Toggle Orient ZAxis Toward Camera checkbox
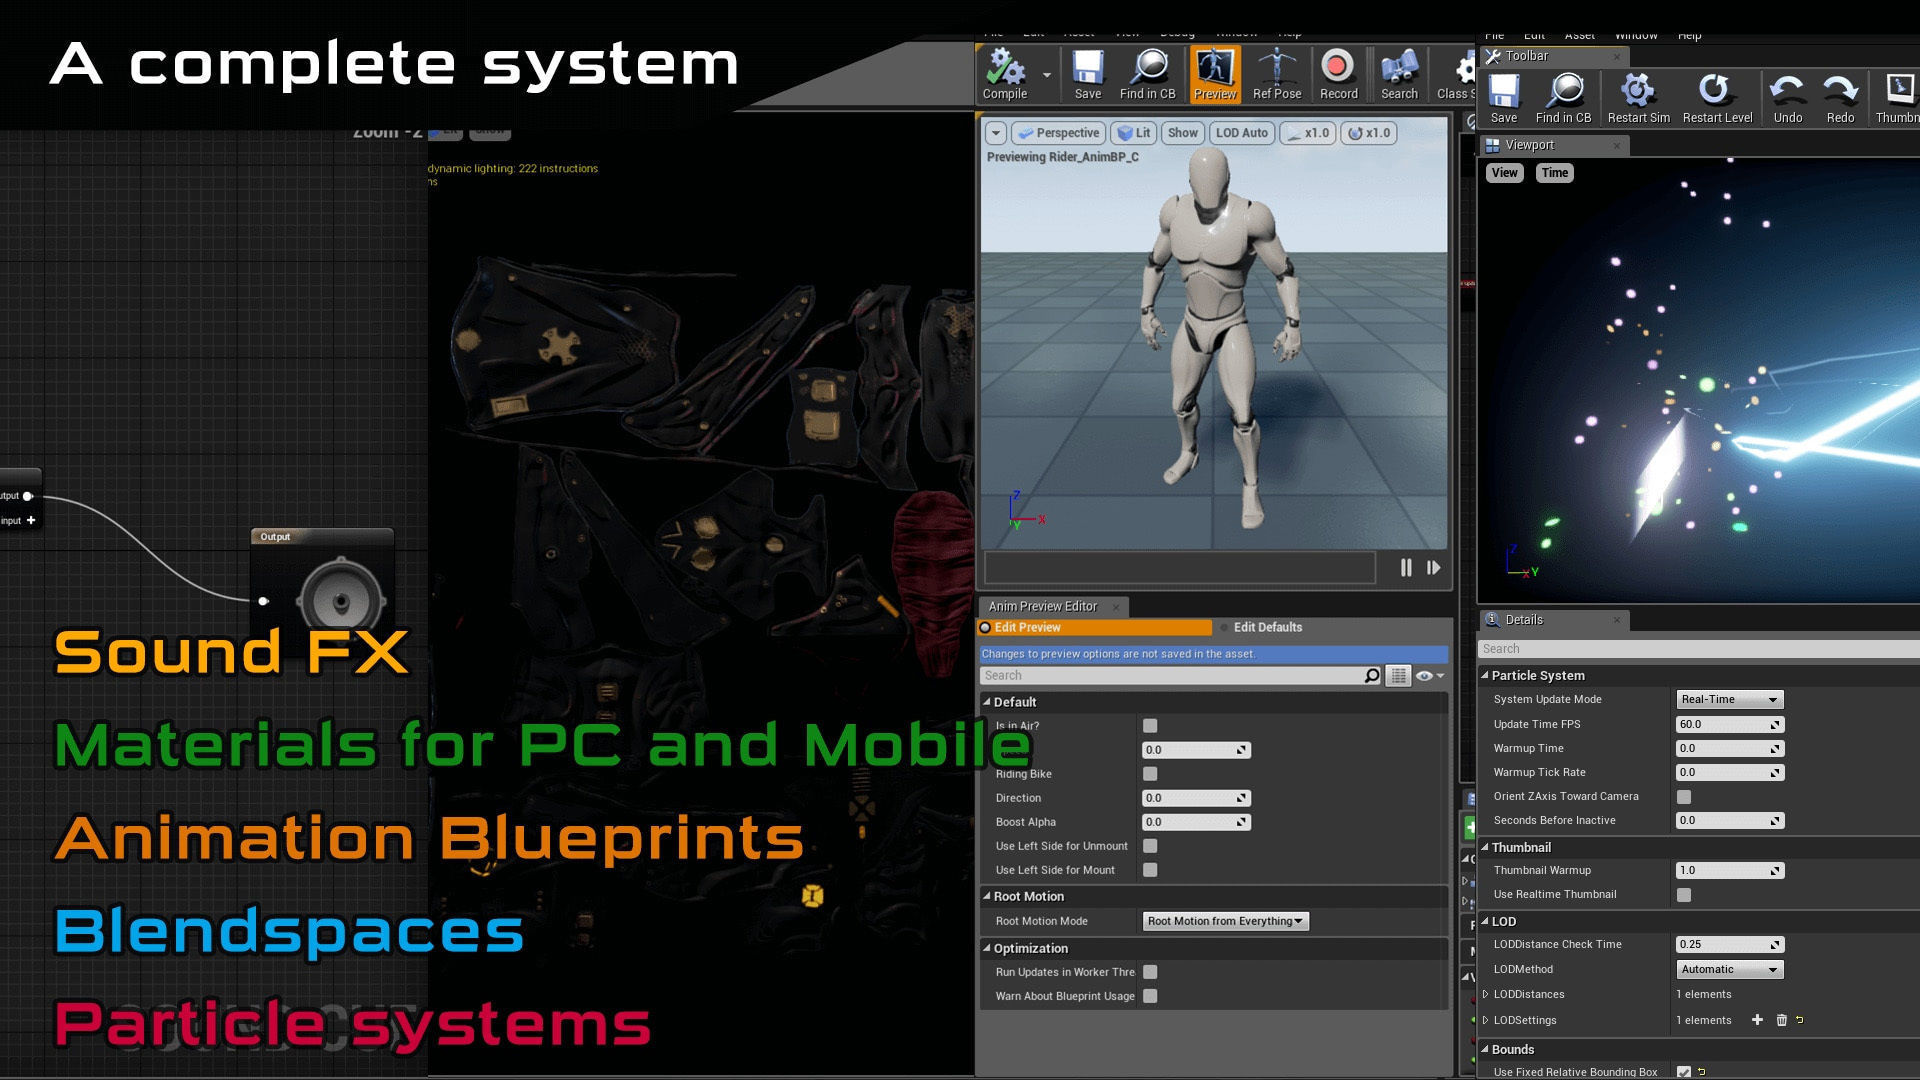This screenshot has width=1920, height=1080. click(1684, 797)
